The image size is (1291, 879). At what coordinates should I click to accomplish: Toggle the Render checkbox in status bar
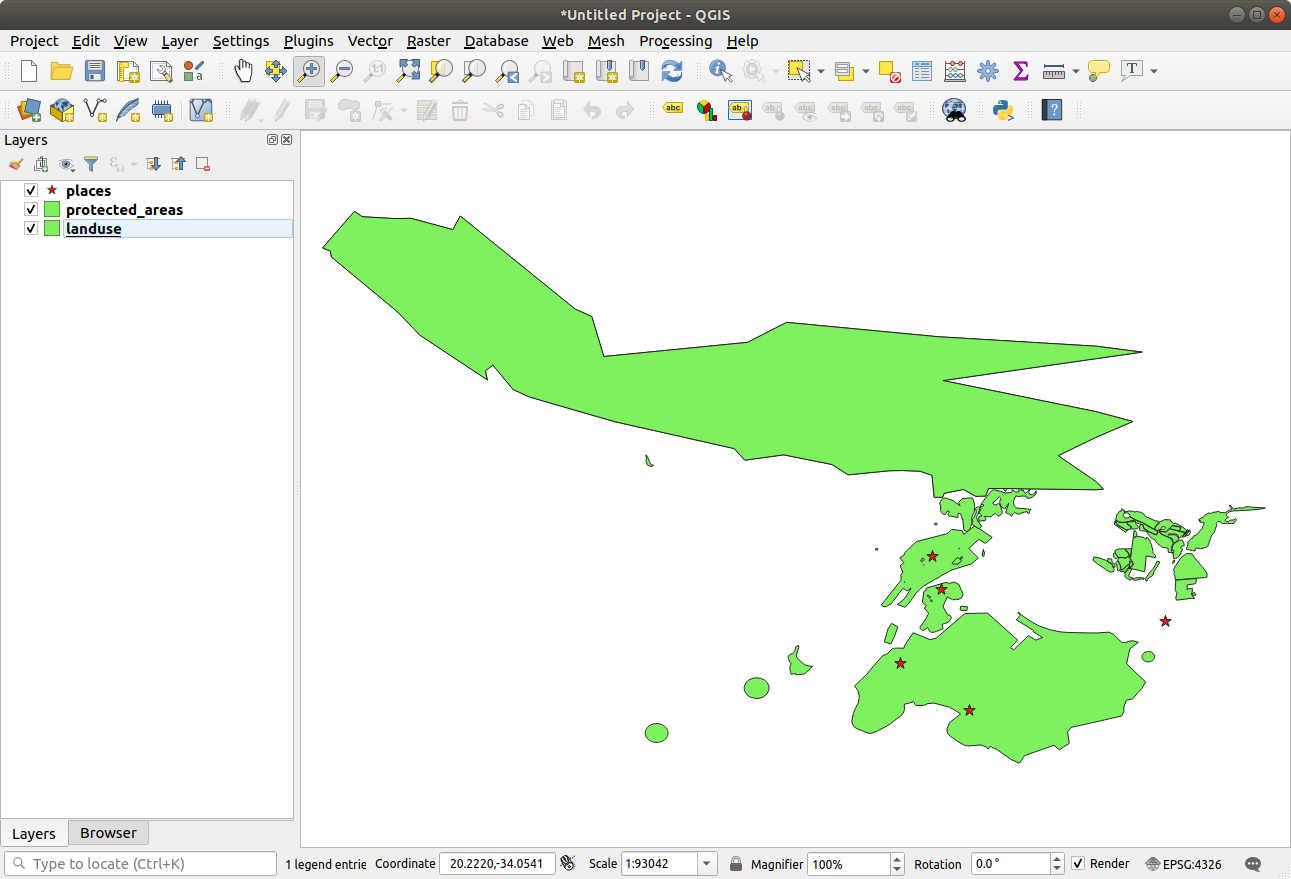[1077, 864]
